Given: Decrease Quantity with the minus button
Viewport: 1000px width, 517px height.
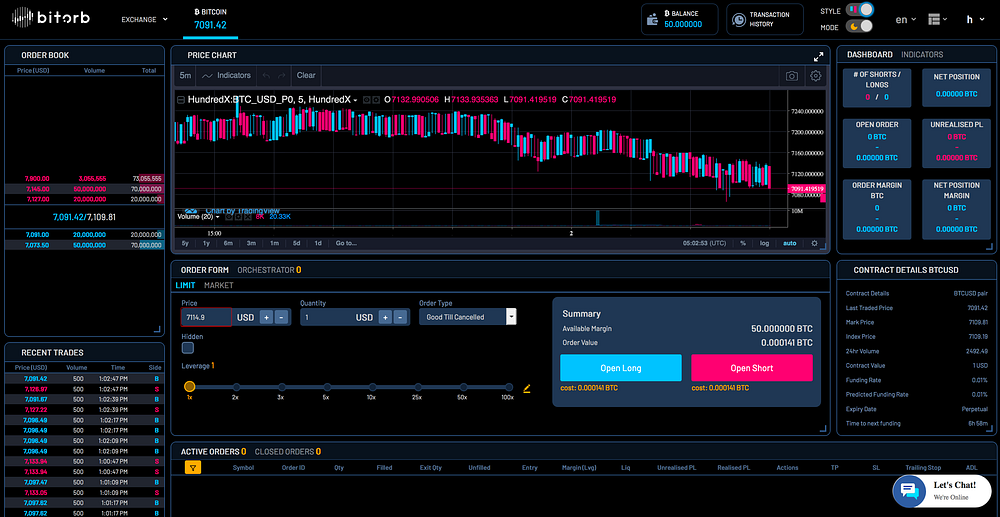Looking at the screenshot, I should pyautogui.click(x=400, y=317).
